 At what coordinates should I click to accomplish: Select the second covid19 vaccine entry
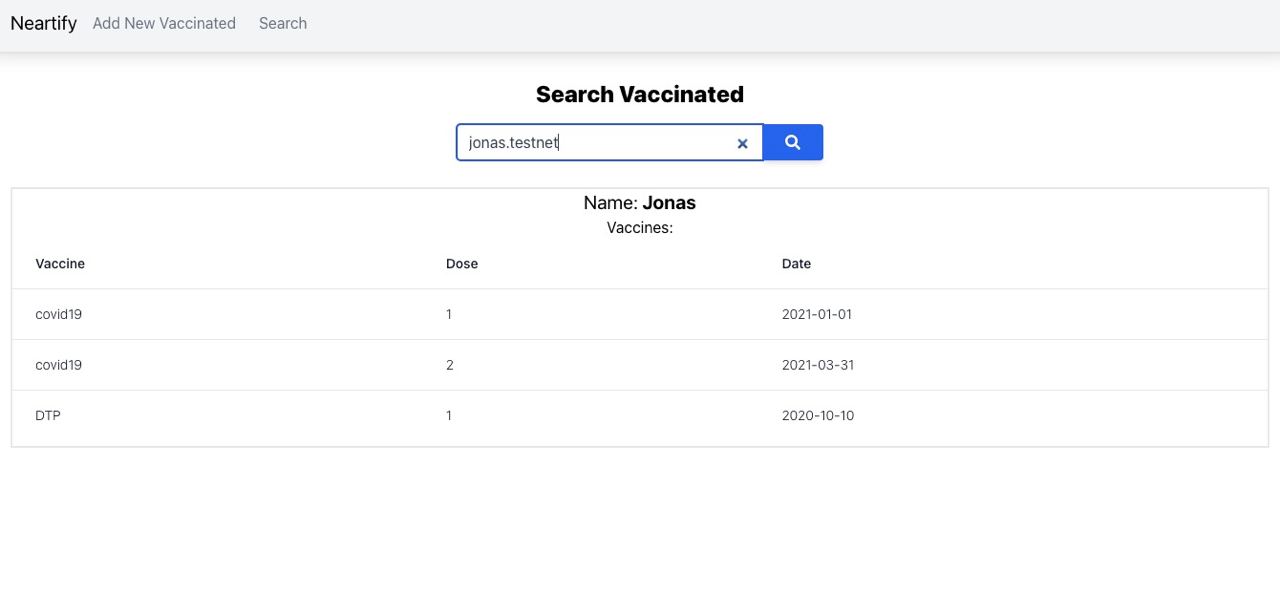click(x=58, y=365)
